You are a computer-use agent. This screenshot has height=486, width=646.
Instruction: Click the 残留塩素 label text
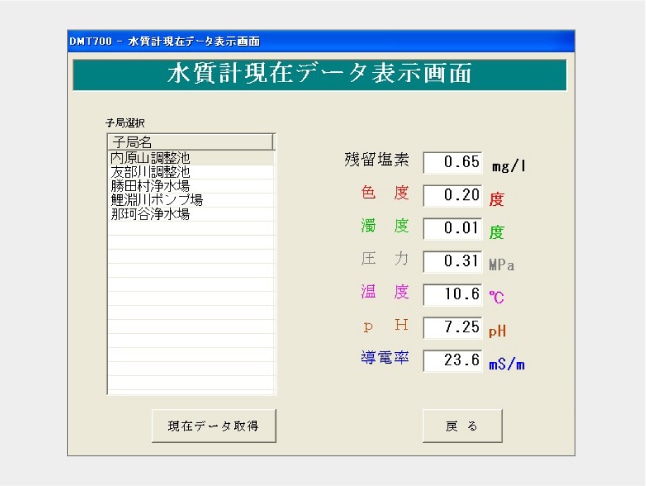[x=377, y=161]
